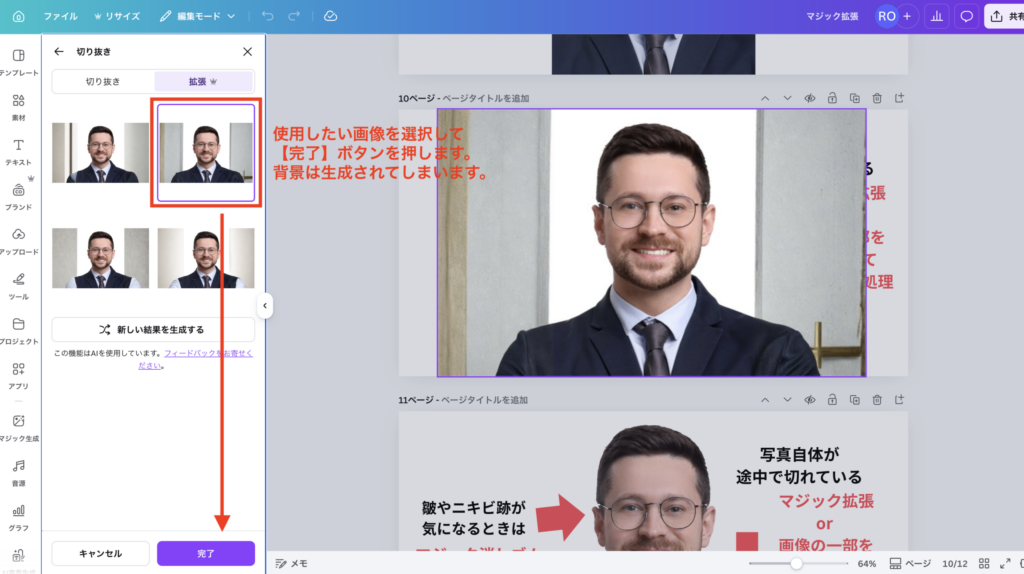
Task: Click the zoom slider handle
Action: [x=796, y=563]
